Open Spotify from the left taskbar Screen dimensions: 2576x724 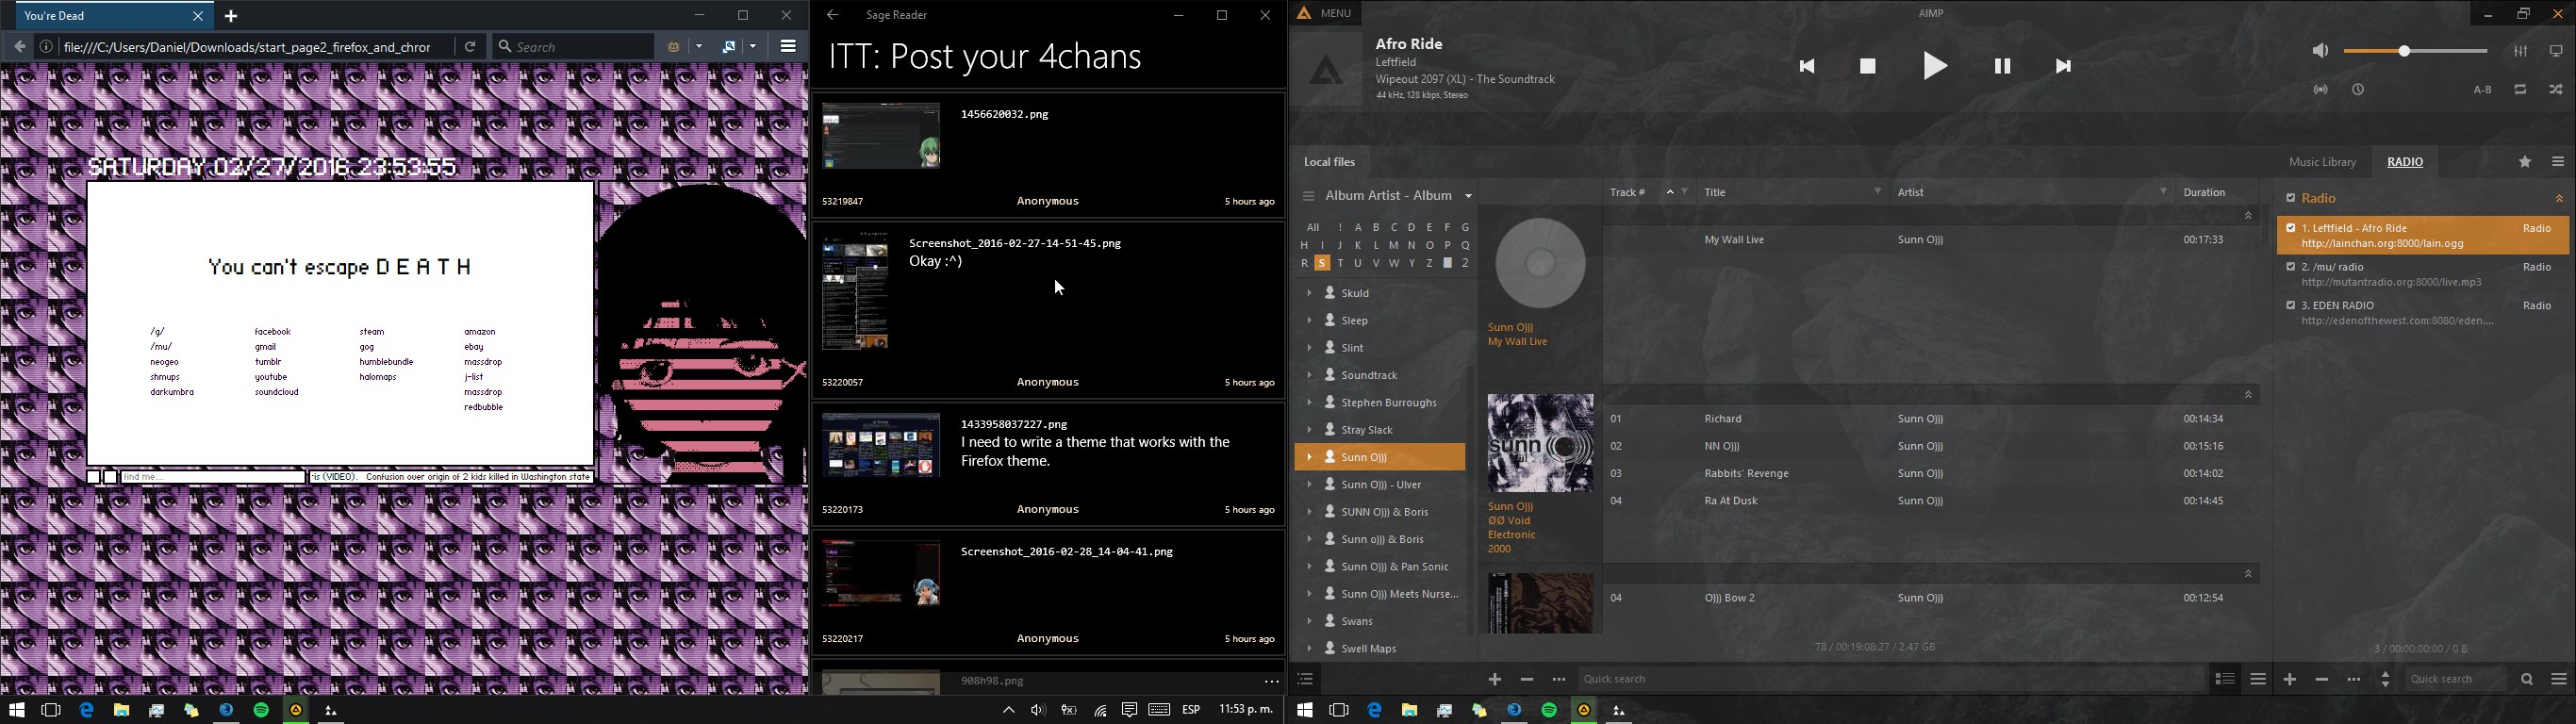point(261,710)
